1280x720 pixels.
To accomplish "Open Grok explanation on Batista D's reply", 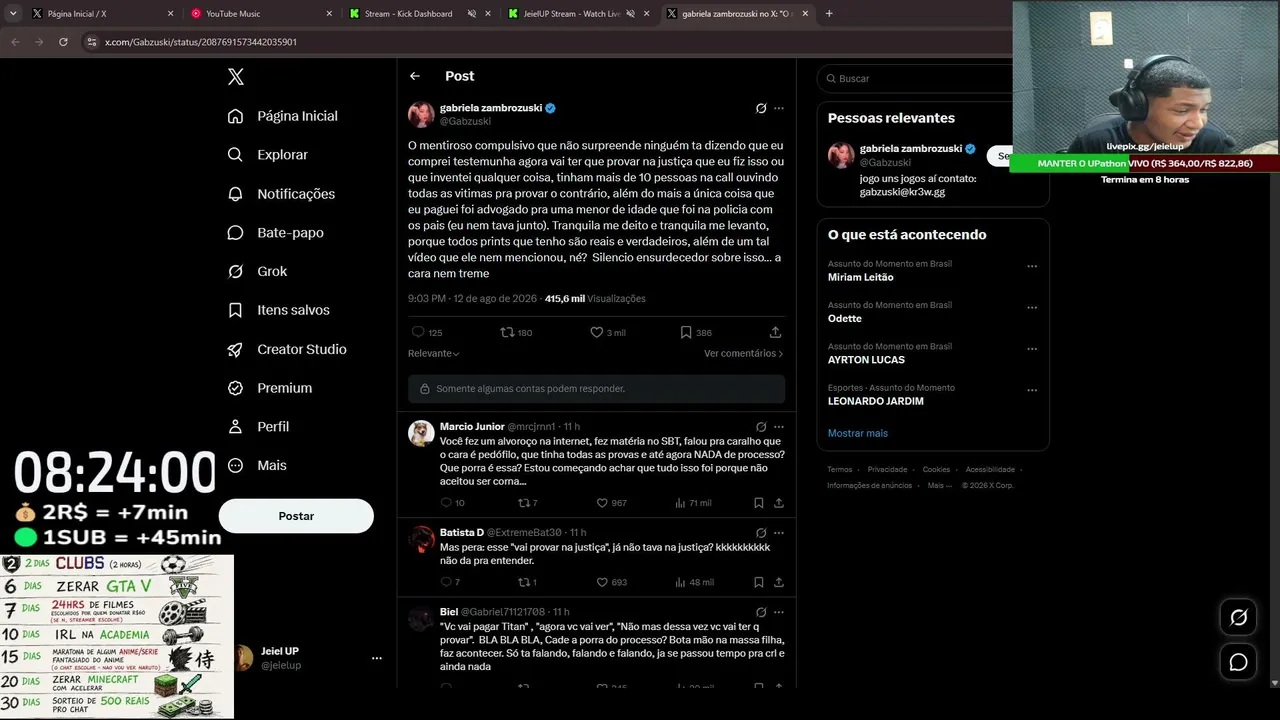I will pyautogui.click(x=761, y=533).
